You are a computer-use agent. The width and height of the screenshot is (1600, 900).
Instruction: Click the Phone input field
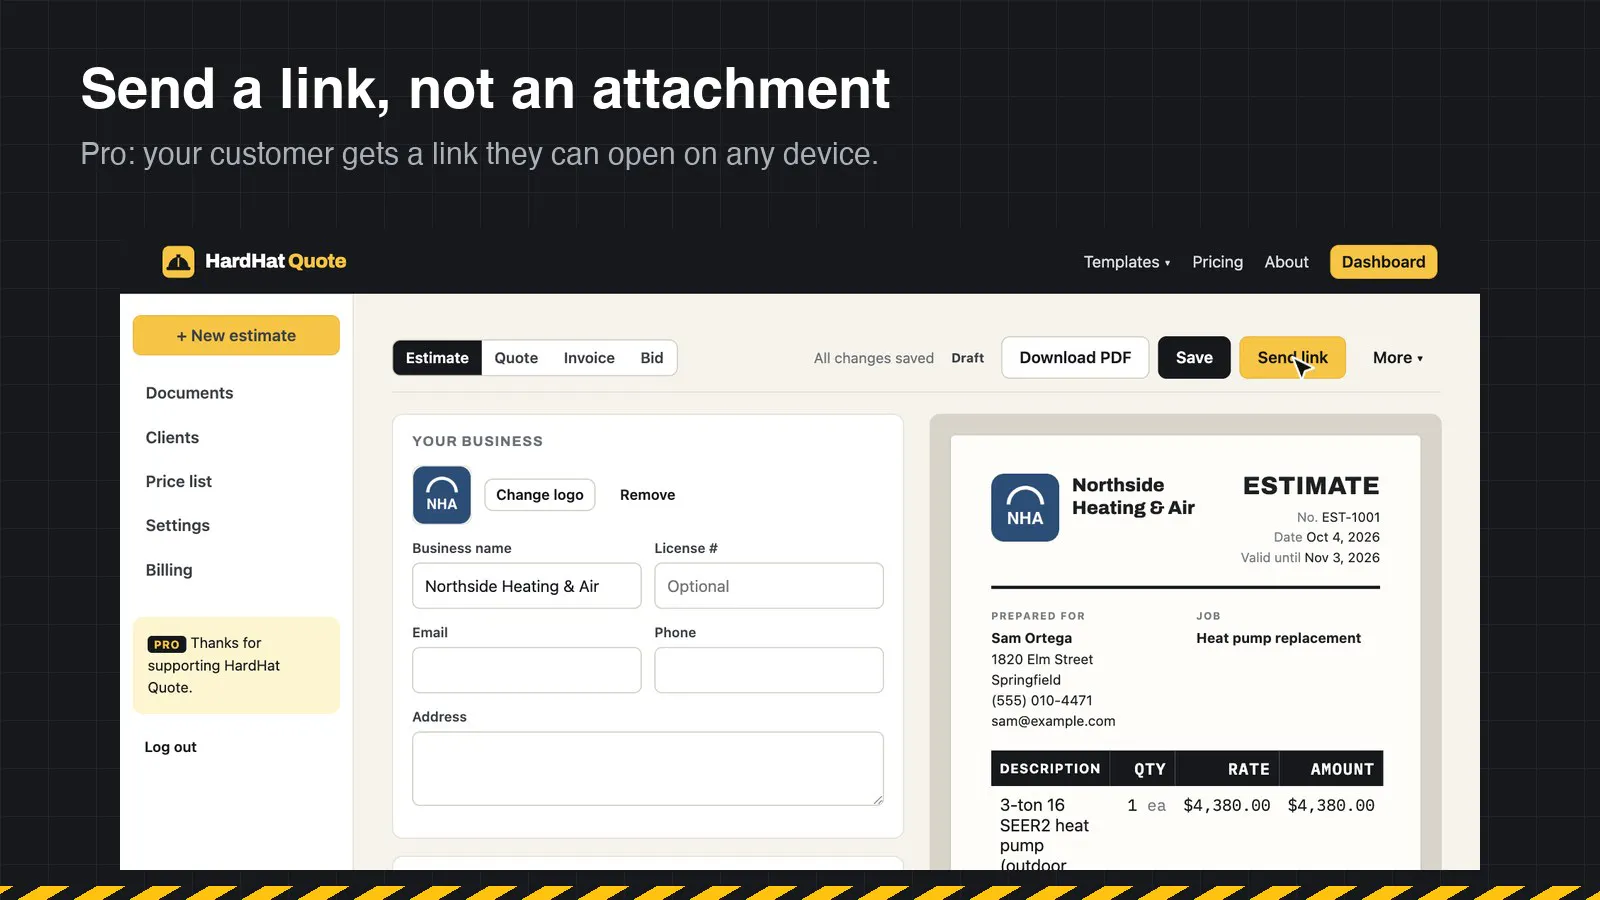769,670
